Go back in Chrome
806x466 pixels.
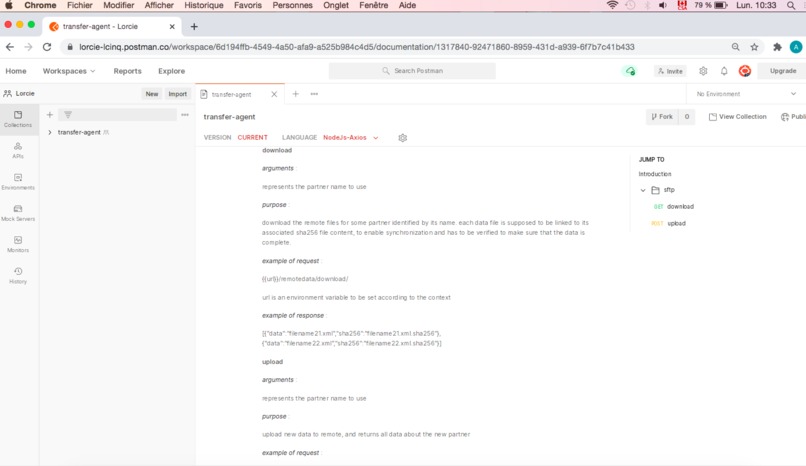pyautogui.click(x=10, y=47)
